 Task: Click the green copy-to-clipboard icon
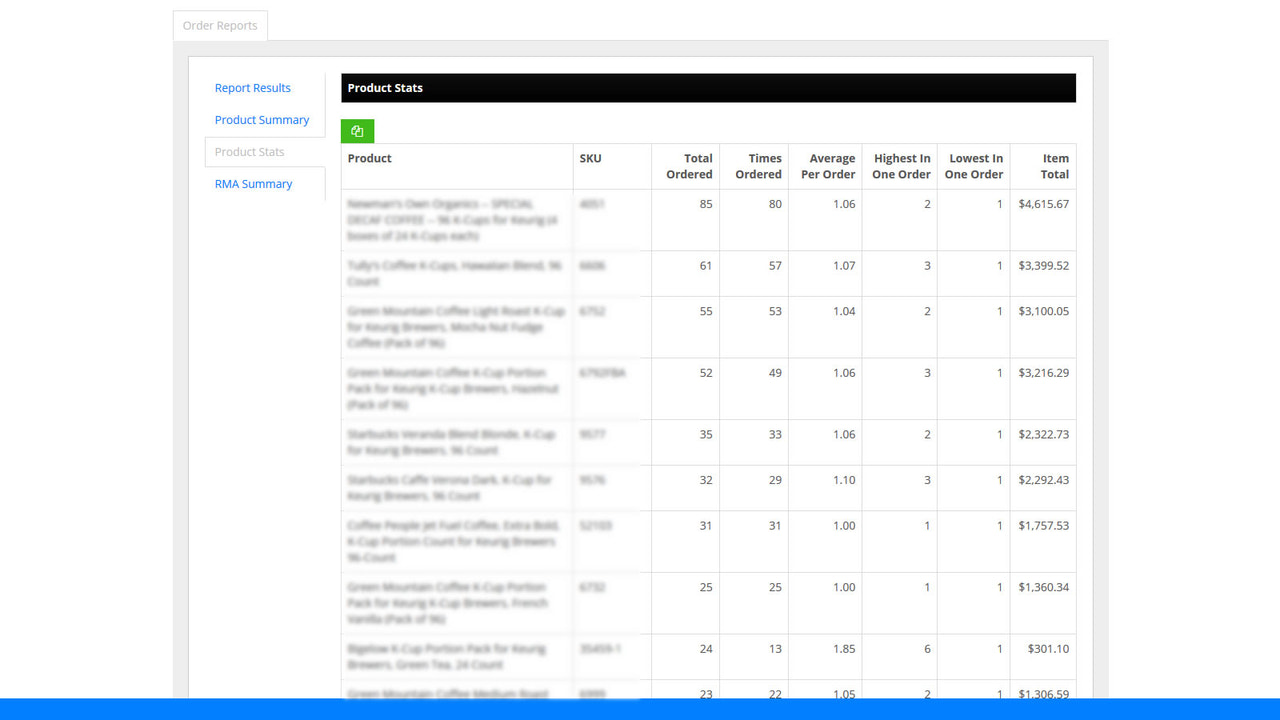click(x=357, y=130)
